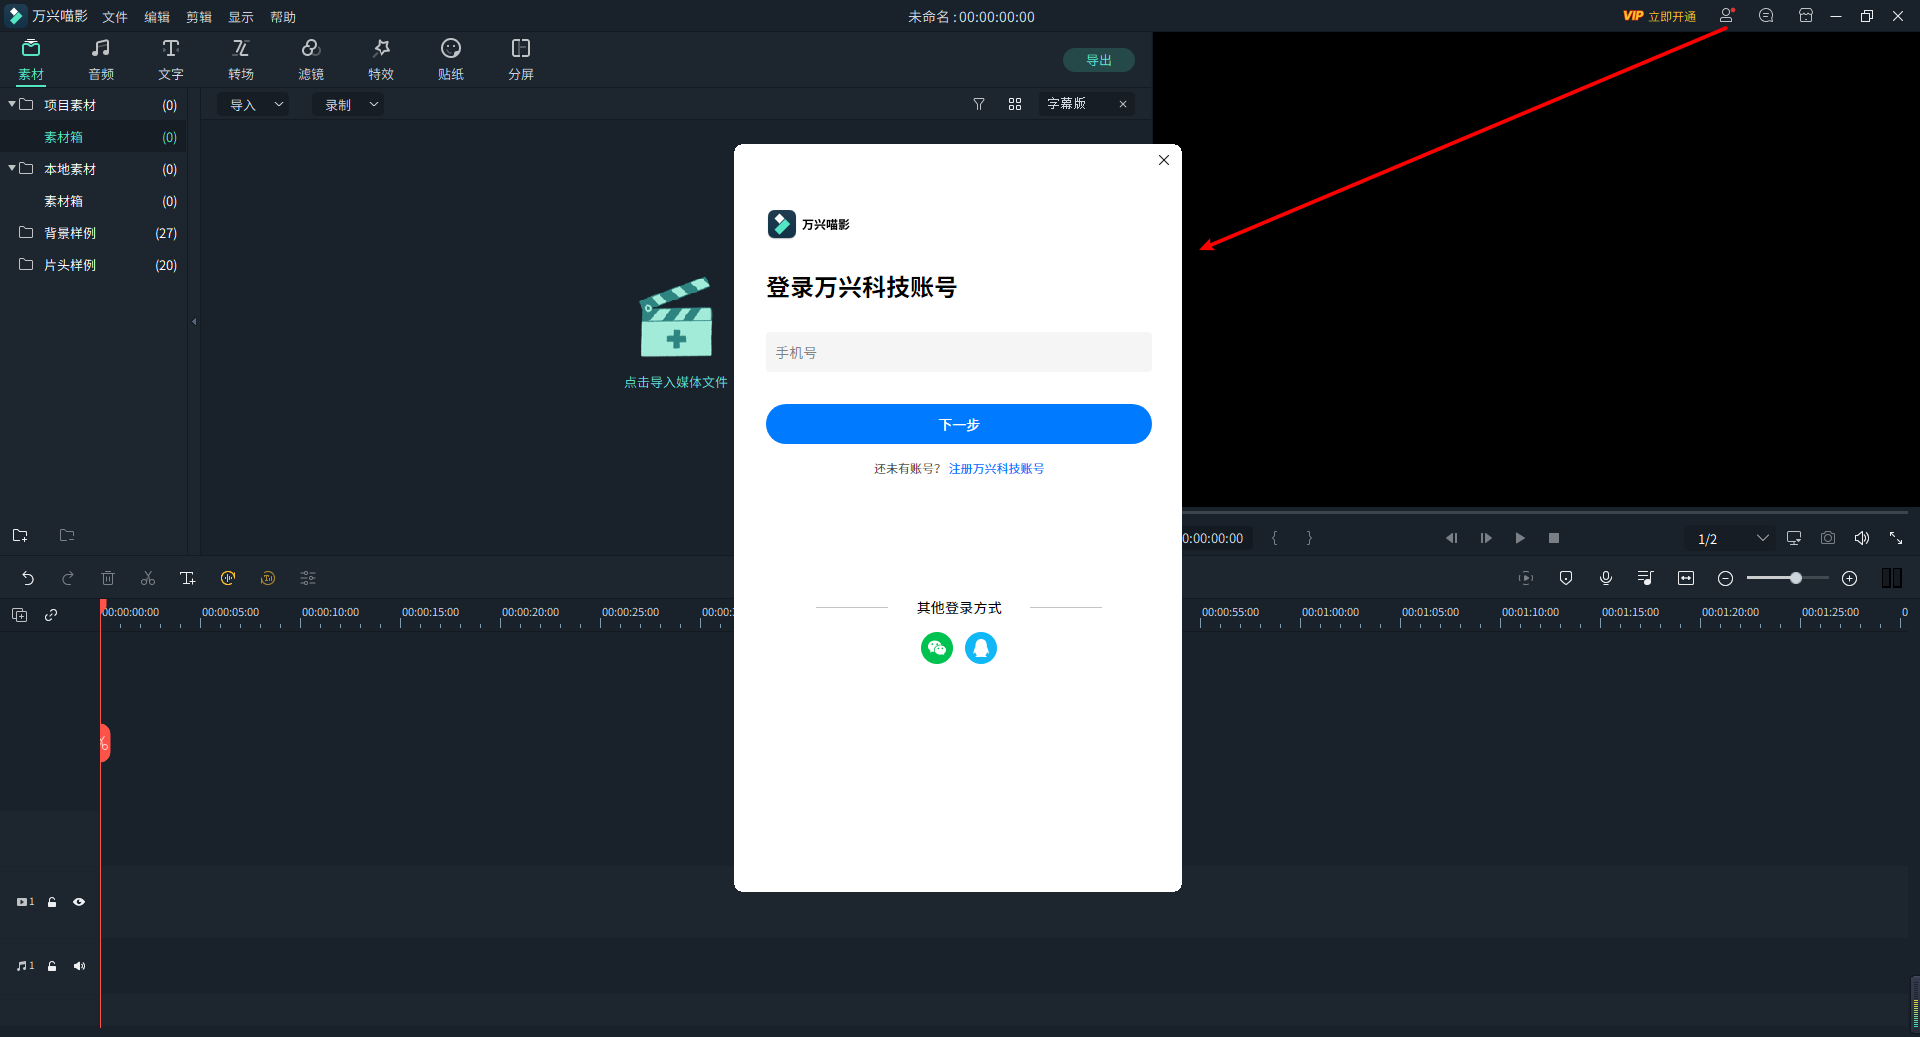The height and width of the screenshot is (1037, 1920).
Task: Toggle the link icon beside timeline ruler
Action: point(51,615)
